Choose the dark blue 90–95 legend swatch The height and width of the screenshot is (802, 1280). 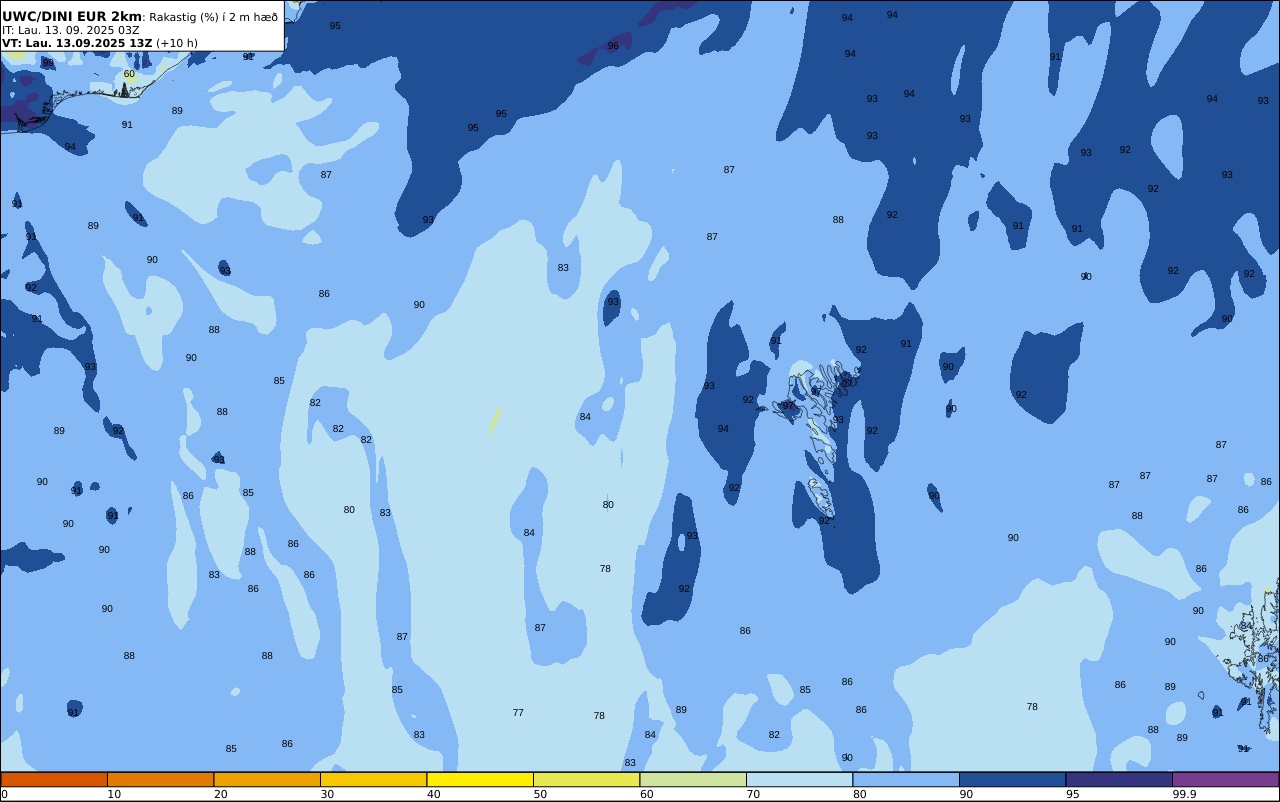(x=1012, y=779)
